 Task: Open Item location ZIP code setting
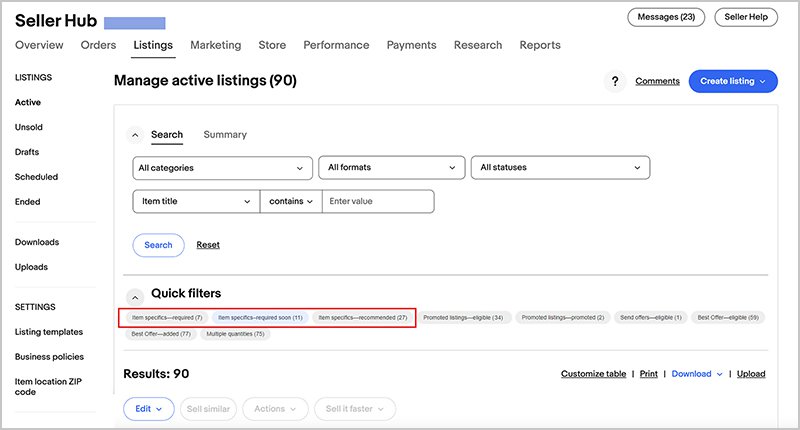click(x=48, y=387)
